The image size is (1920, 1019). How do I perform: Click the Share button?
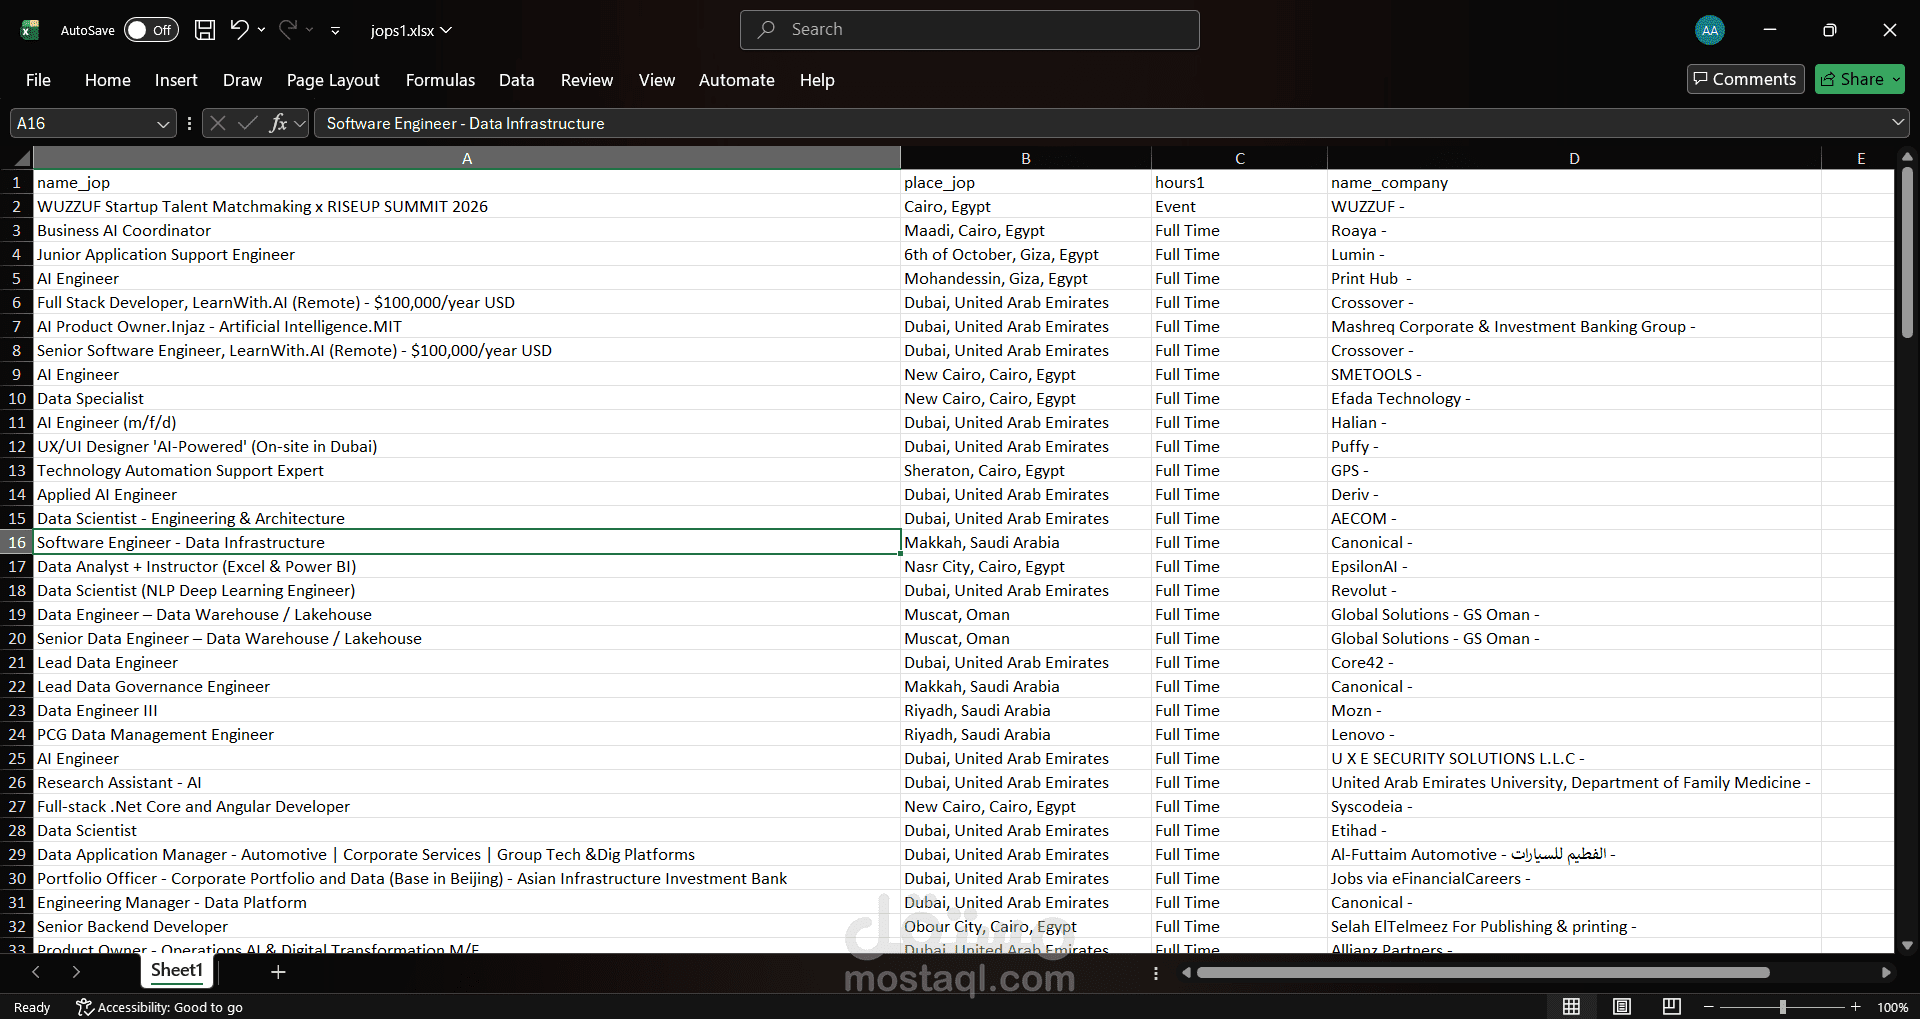coord(1860,79)
